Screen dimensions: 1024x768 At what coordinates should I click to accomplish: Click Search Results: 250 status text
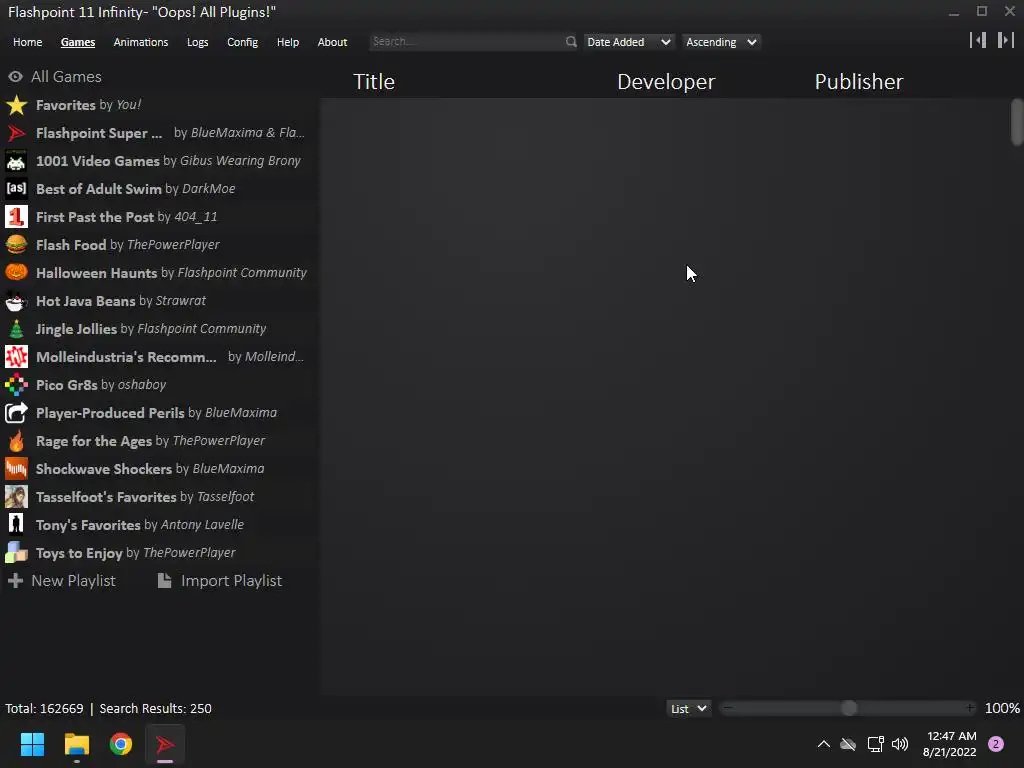155,709
